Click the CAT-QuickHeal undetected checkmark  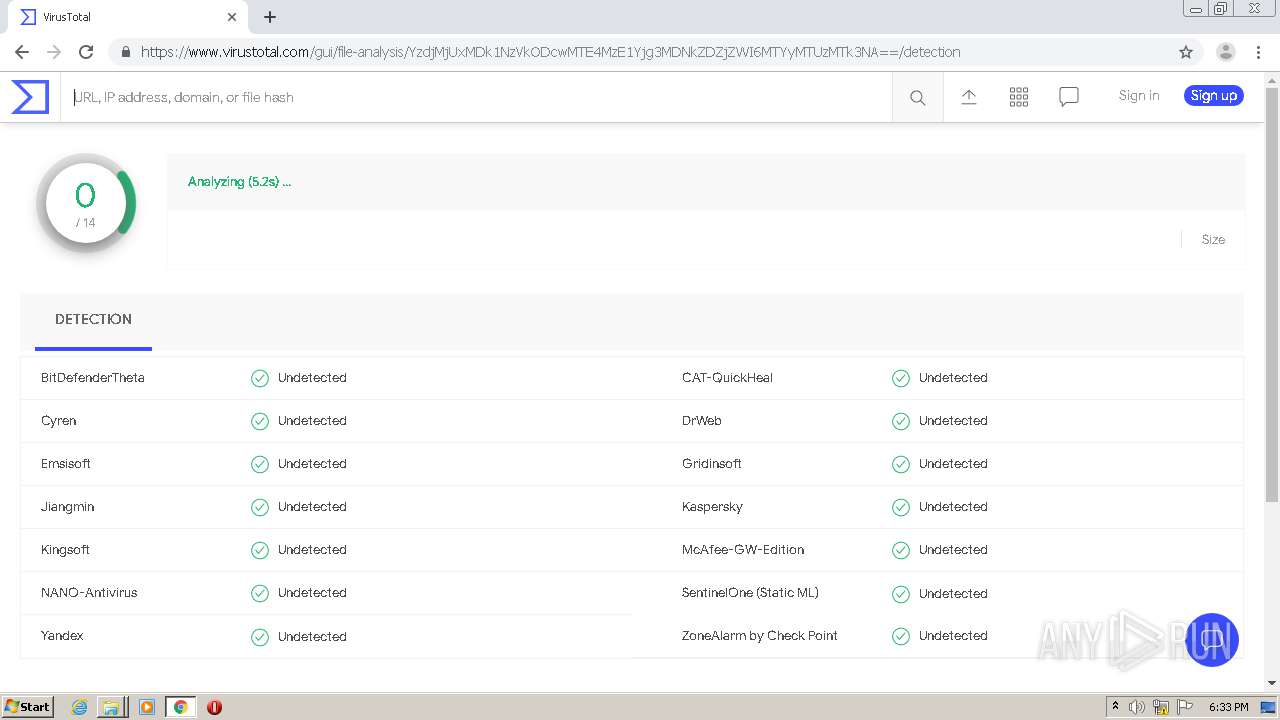tap(901, 378)
